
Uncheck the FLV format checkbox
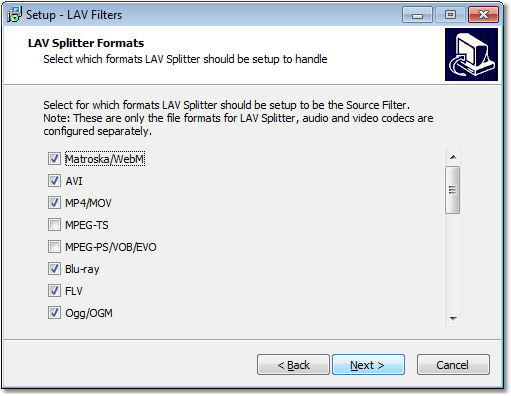click(54, 291)
